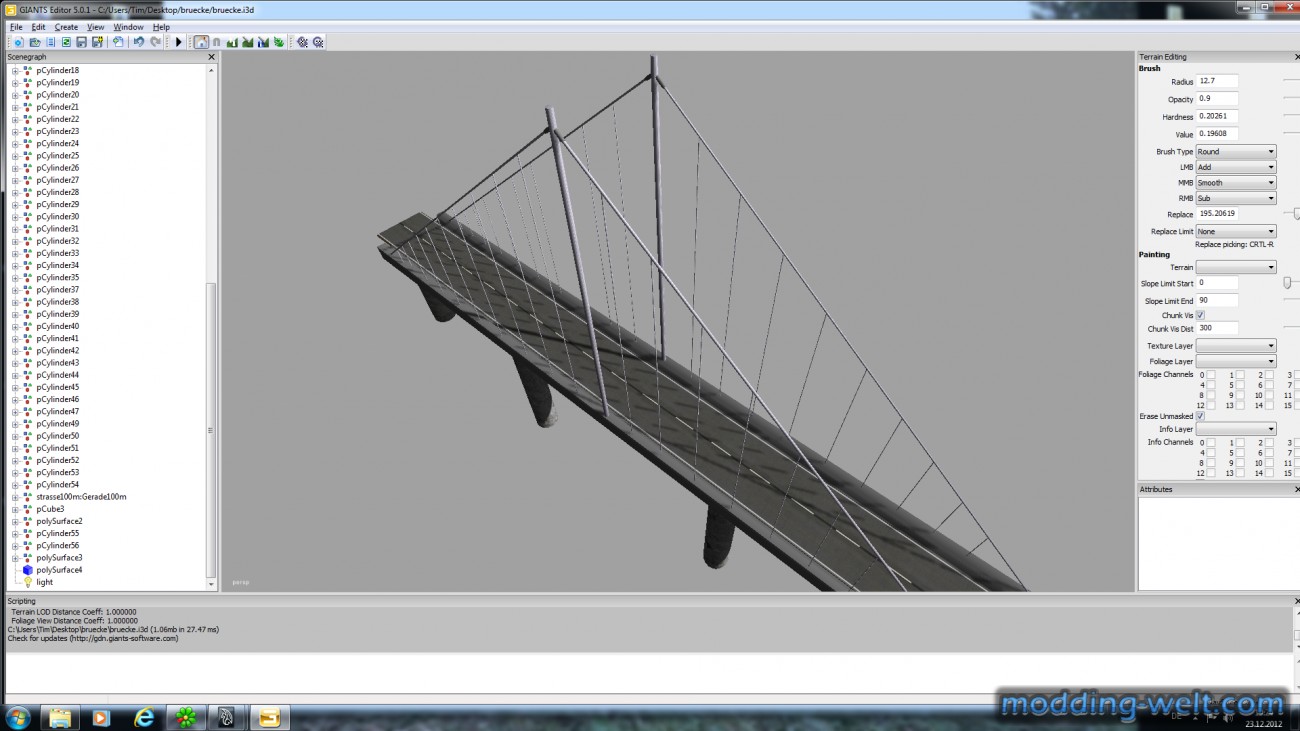Viewport: 1300px width, 731px height.
Task: Open the RMB action dropdown
Action: coord(1236,198)
